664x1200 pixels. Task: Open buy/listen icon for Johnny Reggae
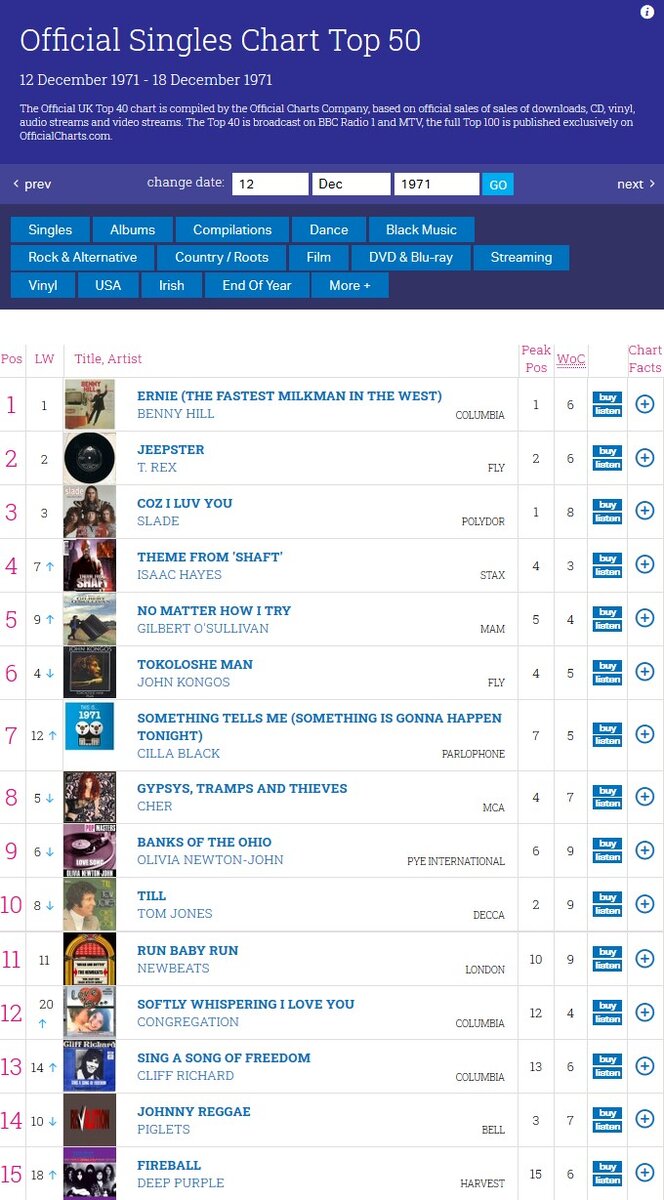[607, 1120]
